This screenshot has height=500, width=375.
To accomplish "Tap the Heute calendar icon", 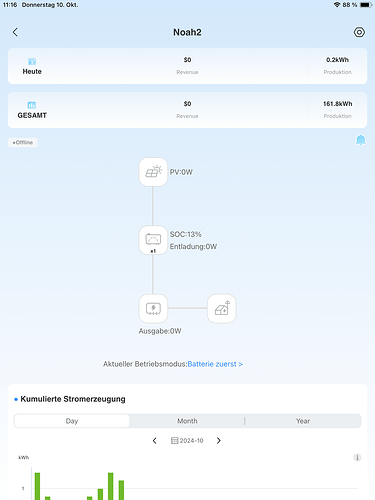I will click(x=32, y=61).
